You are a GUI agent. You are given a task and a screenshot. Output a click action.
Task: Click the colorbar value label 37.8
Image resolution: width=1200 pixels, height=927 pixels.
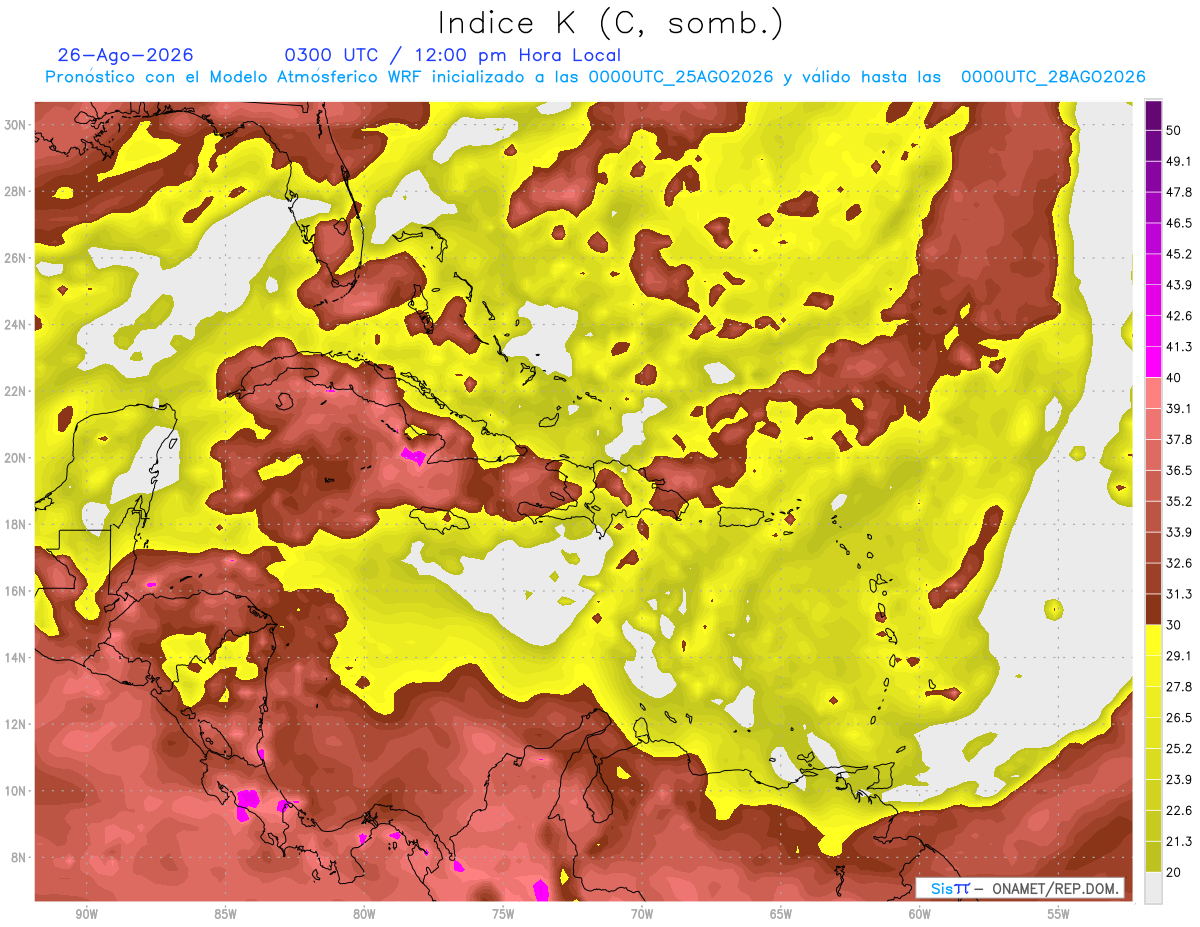[1179, 439]
